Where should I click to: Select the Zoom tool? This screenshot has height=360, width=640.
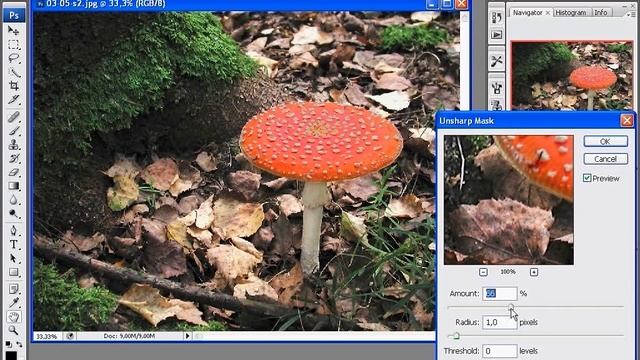[x=13, y=330]
